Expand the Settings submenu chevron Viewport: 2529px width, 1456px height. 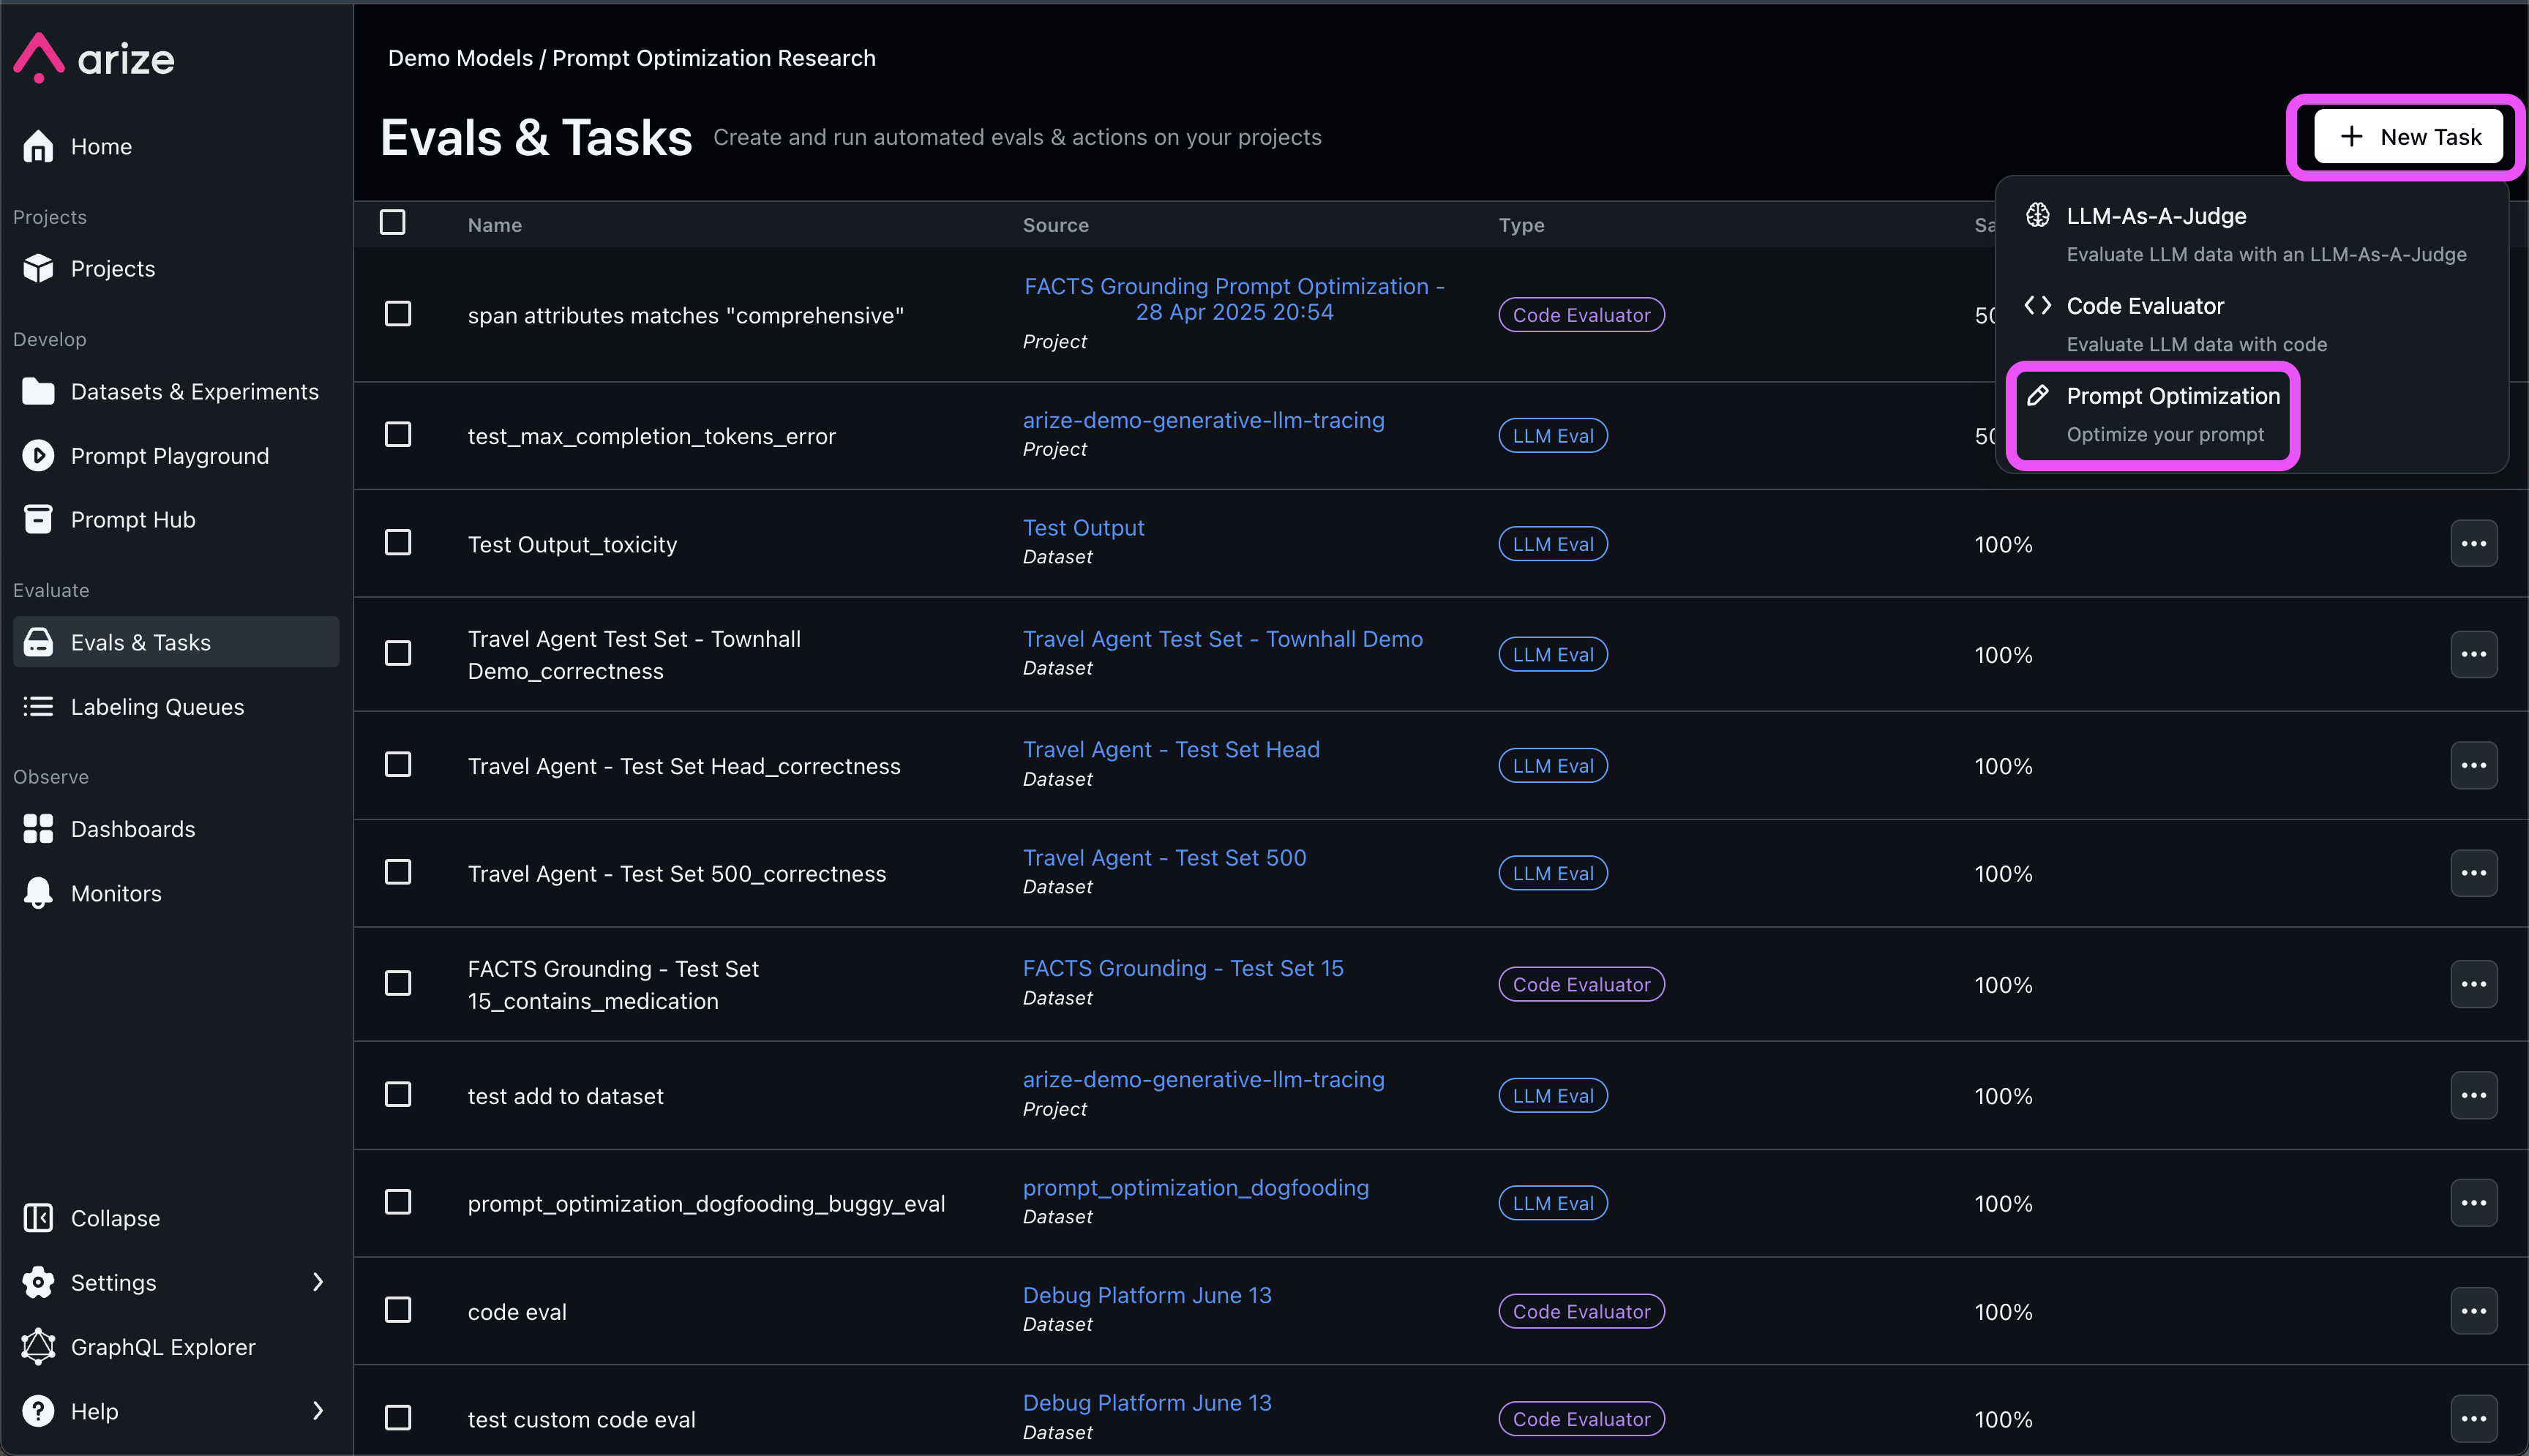[318, 1281]
